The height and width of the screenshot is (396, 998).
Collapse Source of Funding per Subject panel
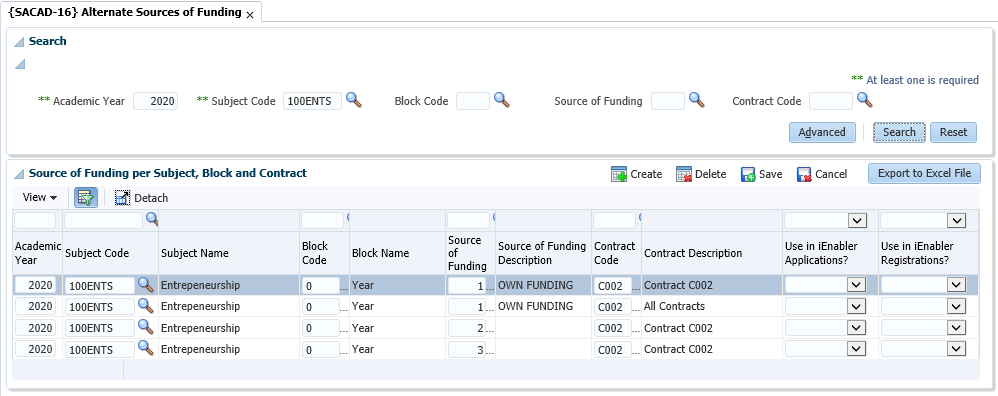(18, 174)
